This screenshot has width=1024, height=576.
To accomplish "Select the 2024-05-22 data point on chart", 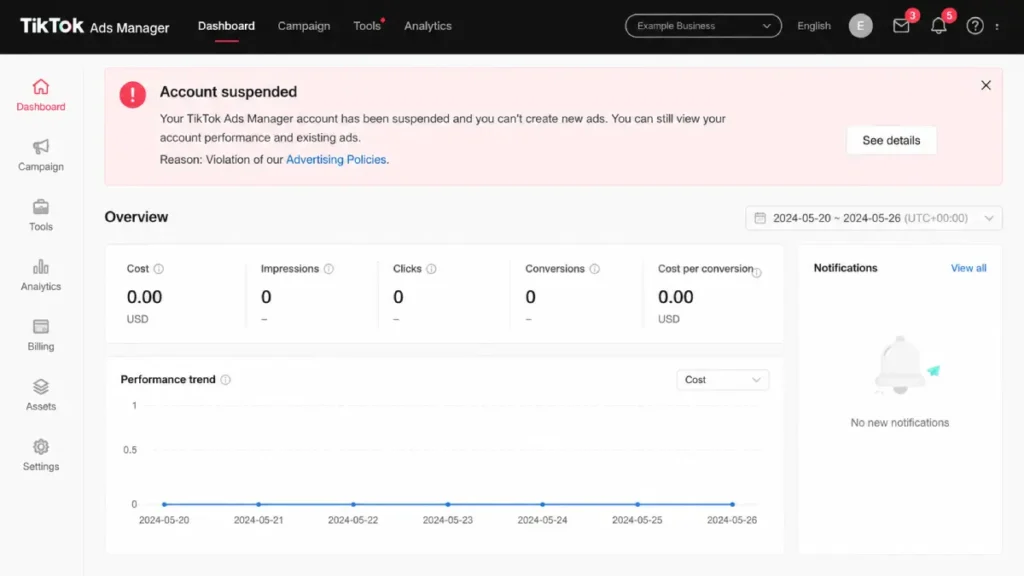I will [x=353, y=504].
